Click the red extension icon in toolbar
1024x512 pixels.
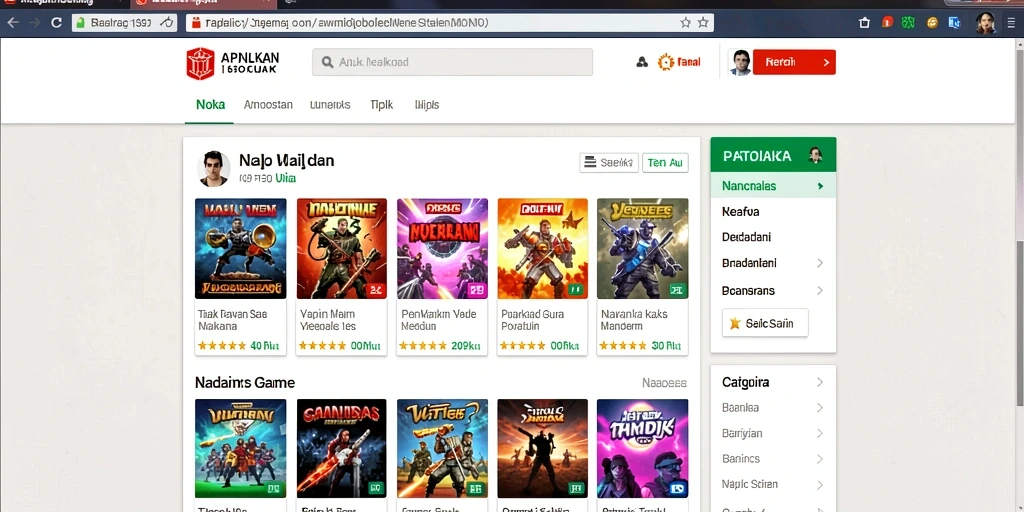887,23
